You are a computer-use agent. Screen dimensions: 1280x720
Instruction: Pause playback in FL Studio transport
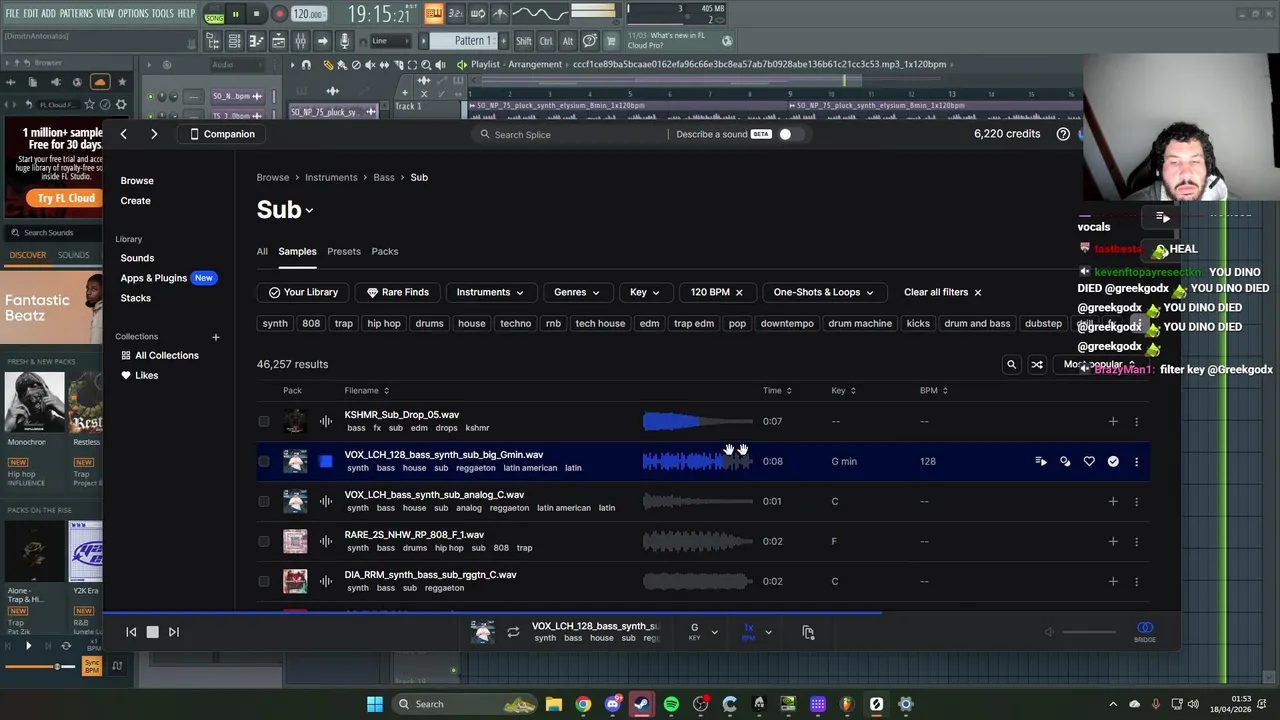click(x=235, y=14)
